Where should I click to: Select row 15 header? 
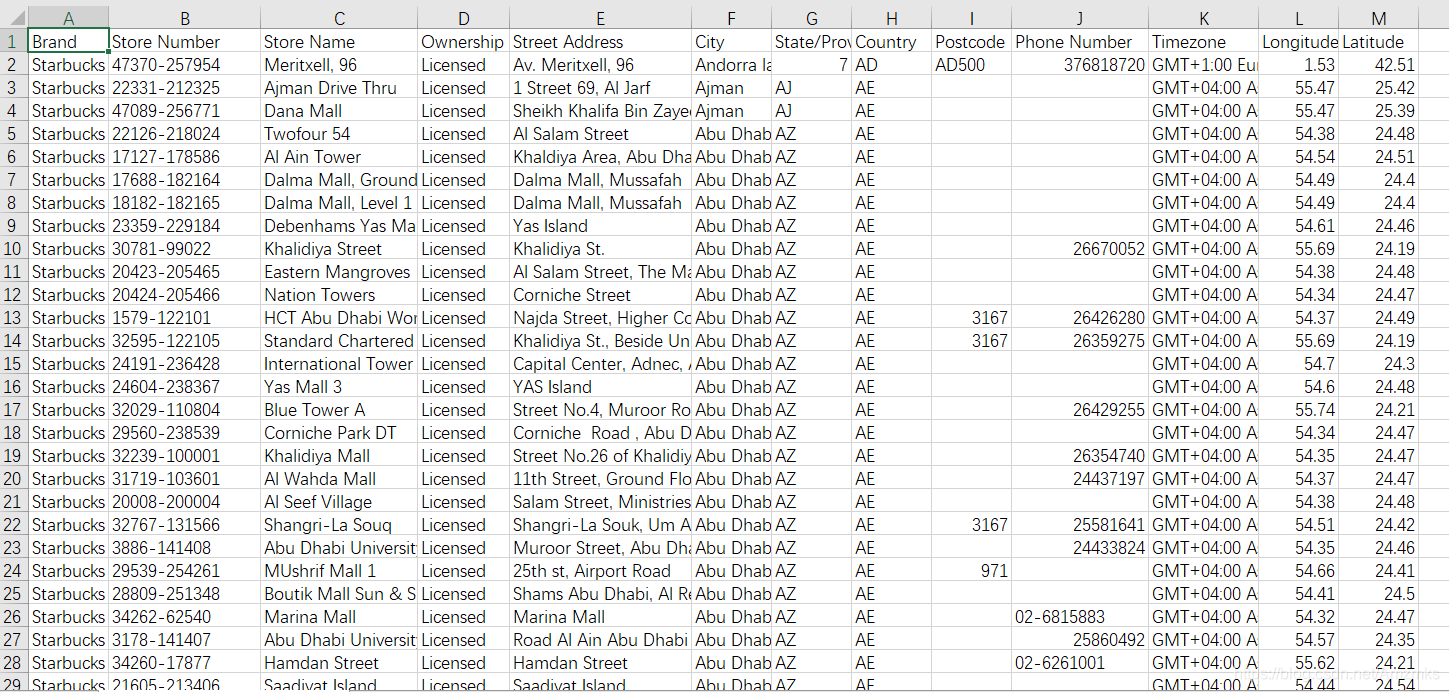pyautogui.click(x=14, y=364)
